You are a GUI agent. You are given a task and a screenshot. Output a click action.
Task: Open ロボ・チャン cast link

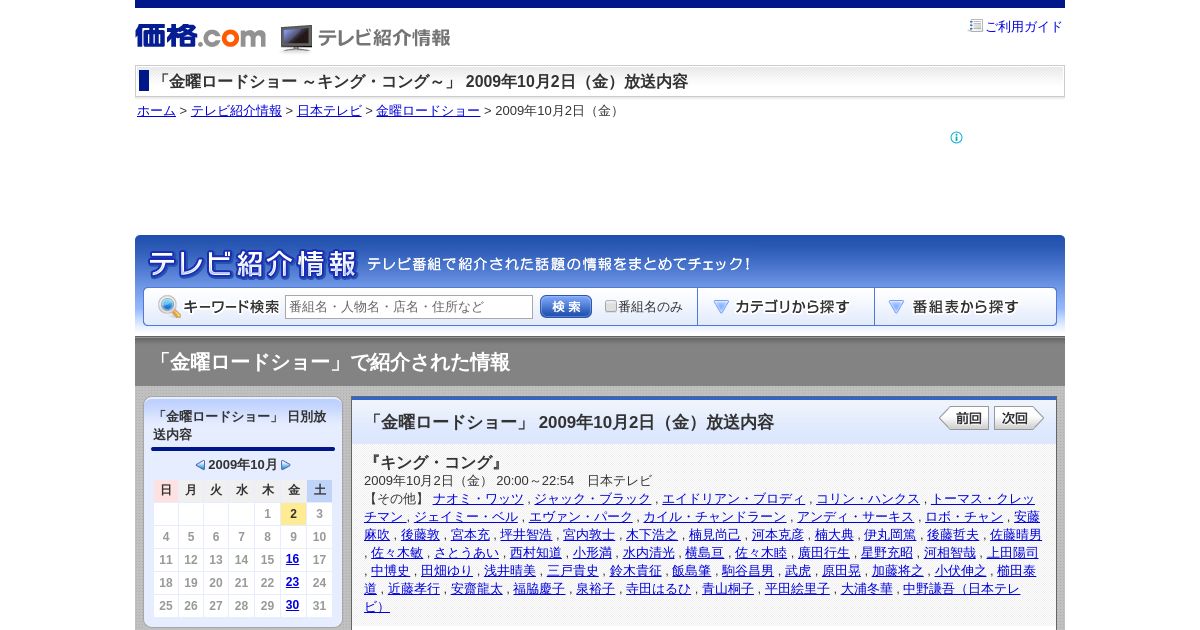[x=964, y=517]
